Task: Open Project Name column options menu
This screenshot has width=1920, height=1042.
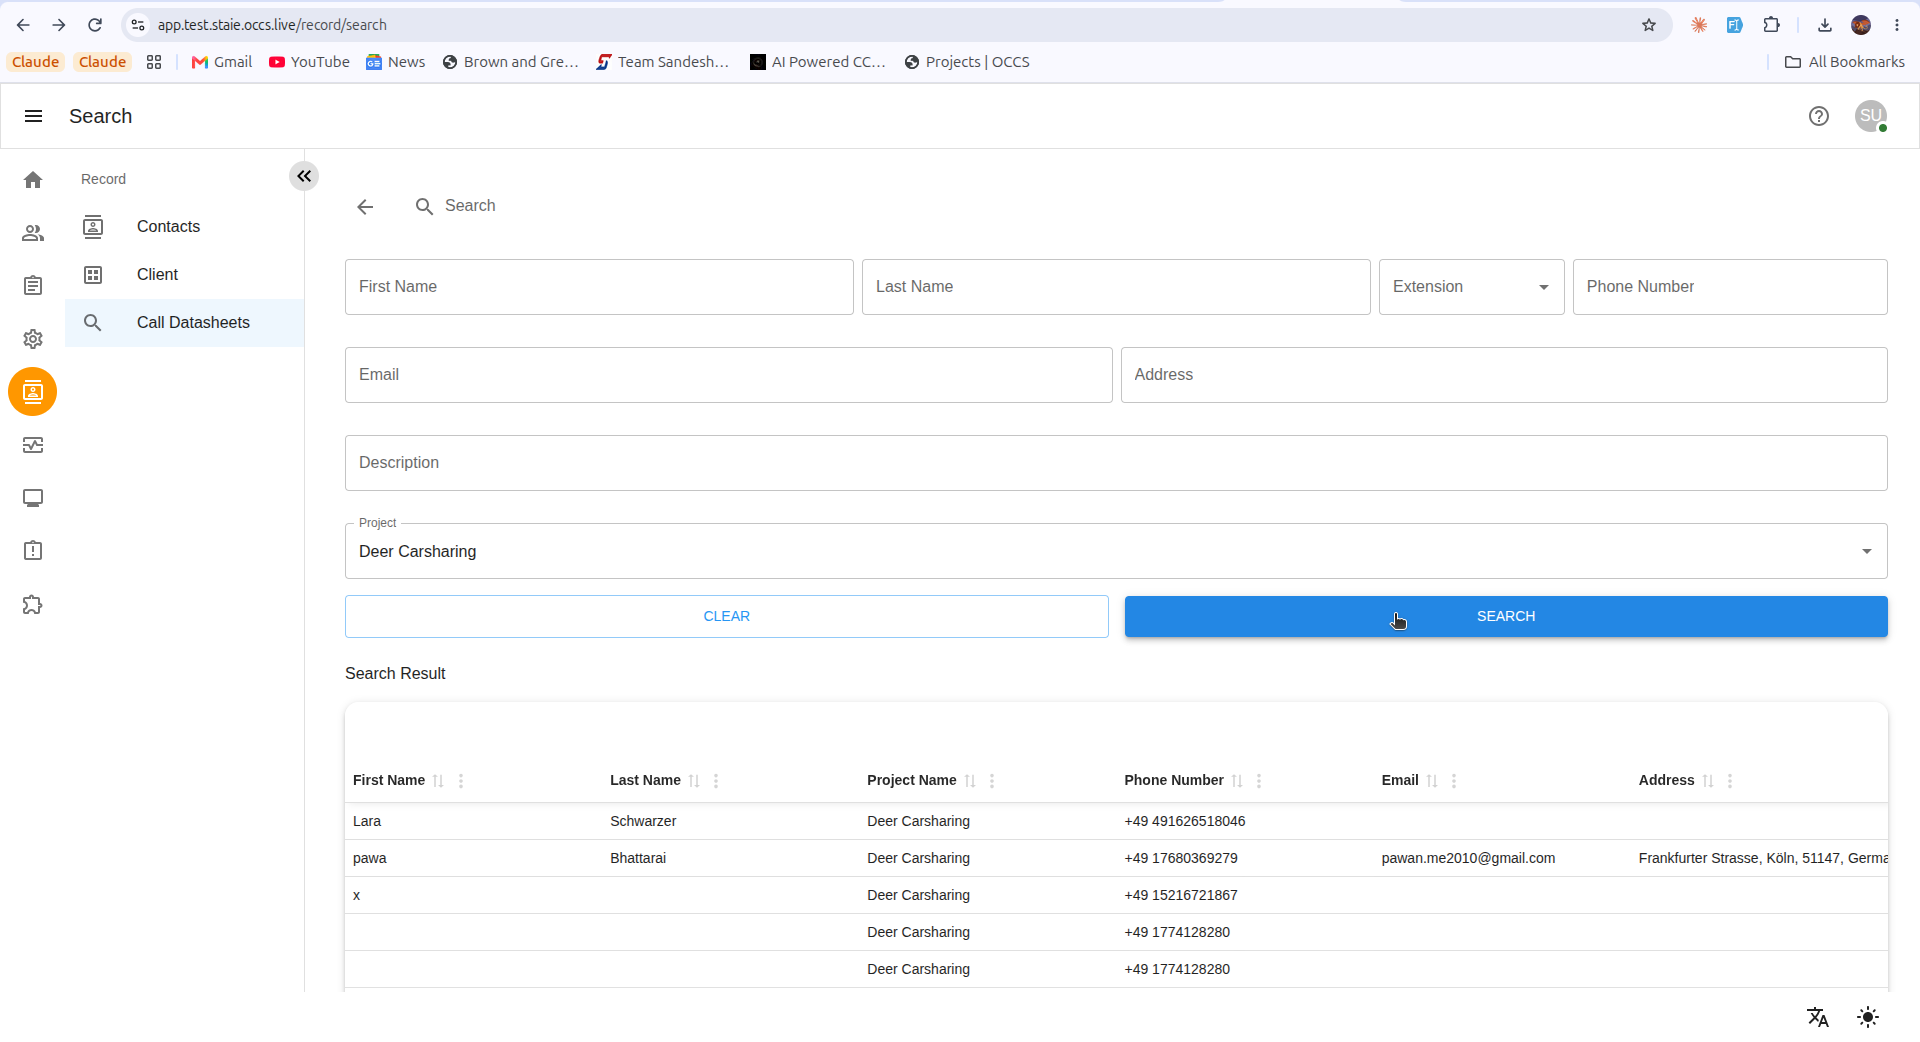Action: (992, 781)
